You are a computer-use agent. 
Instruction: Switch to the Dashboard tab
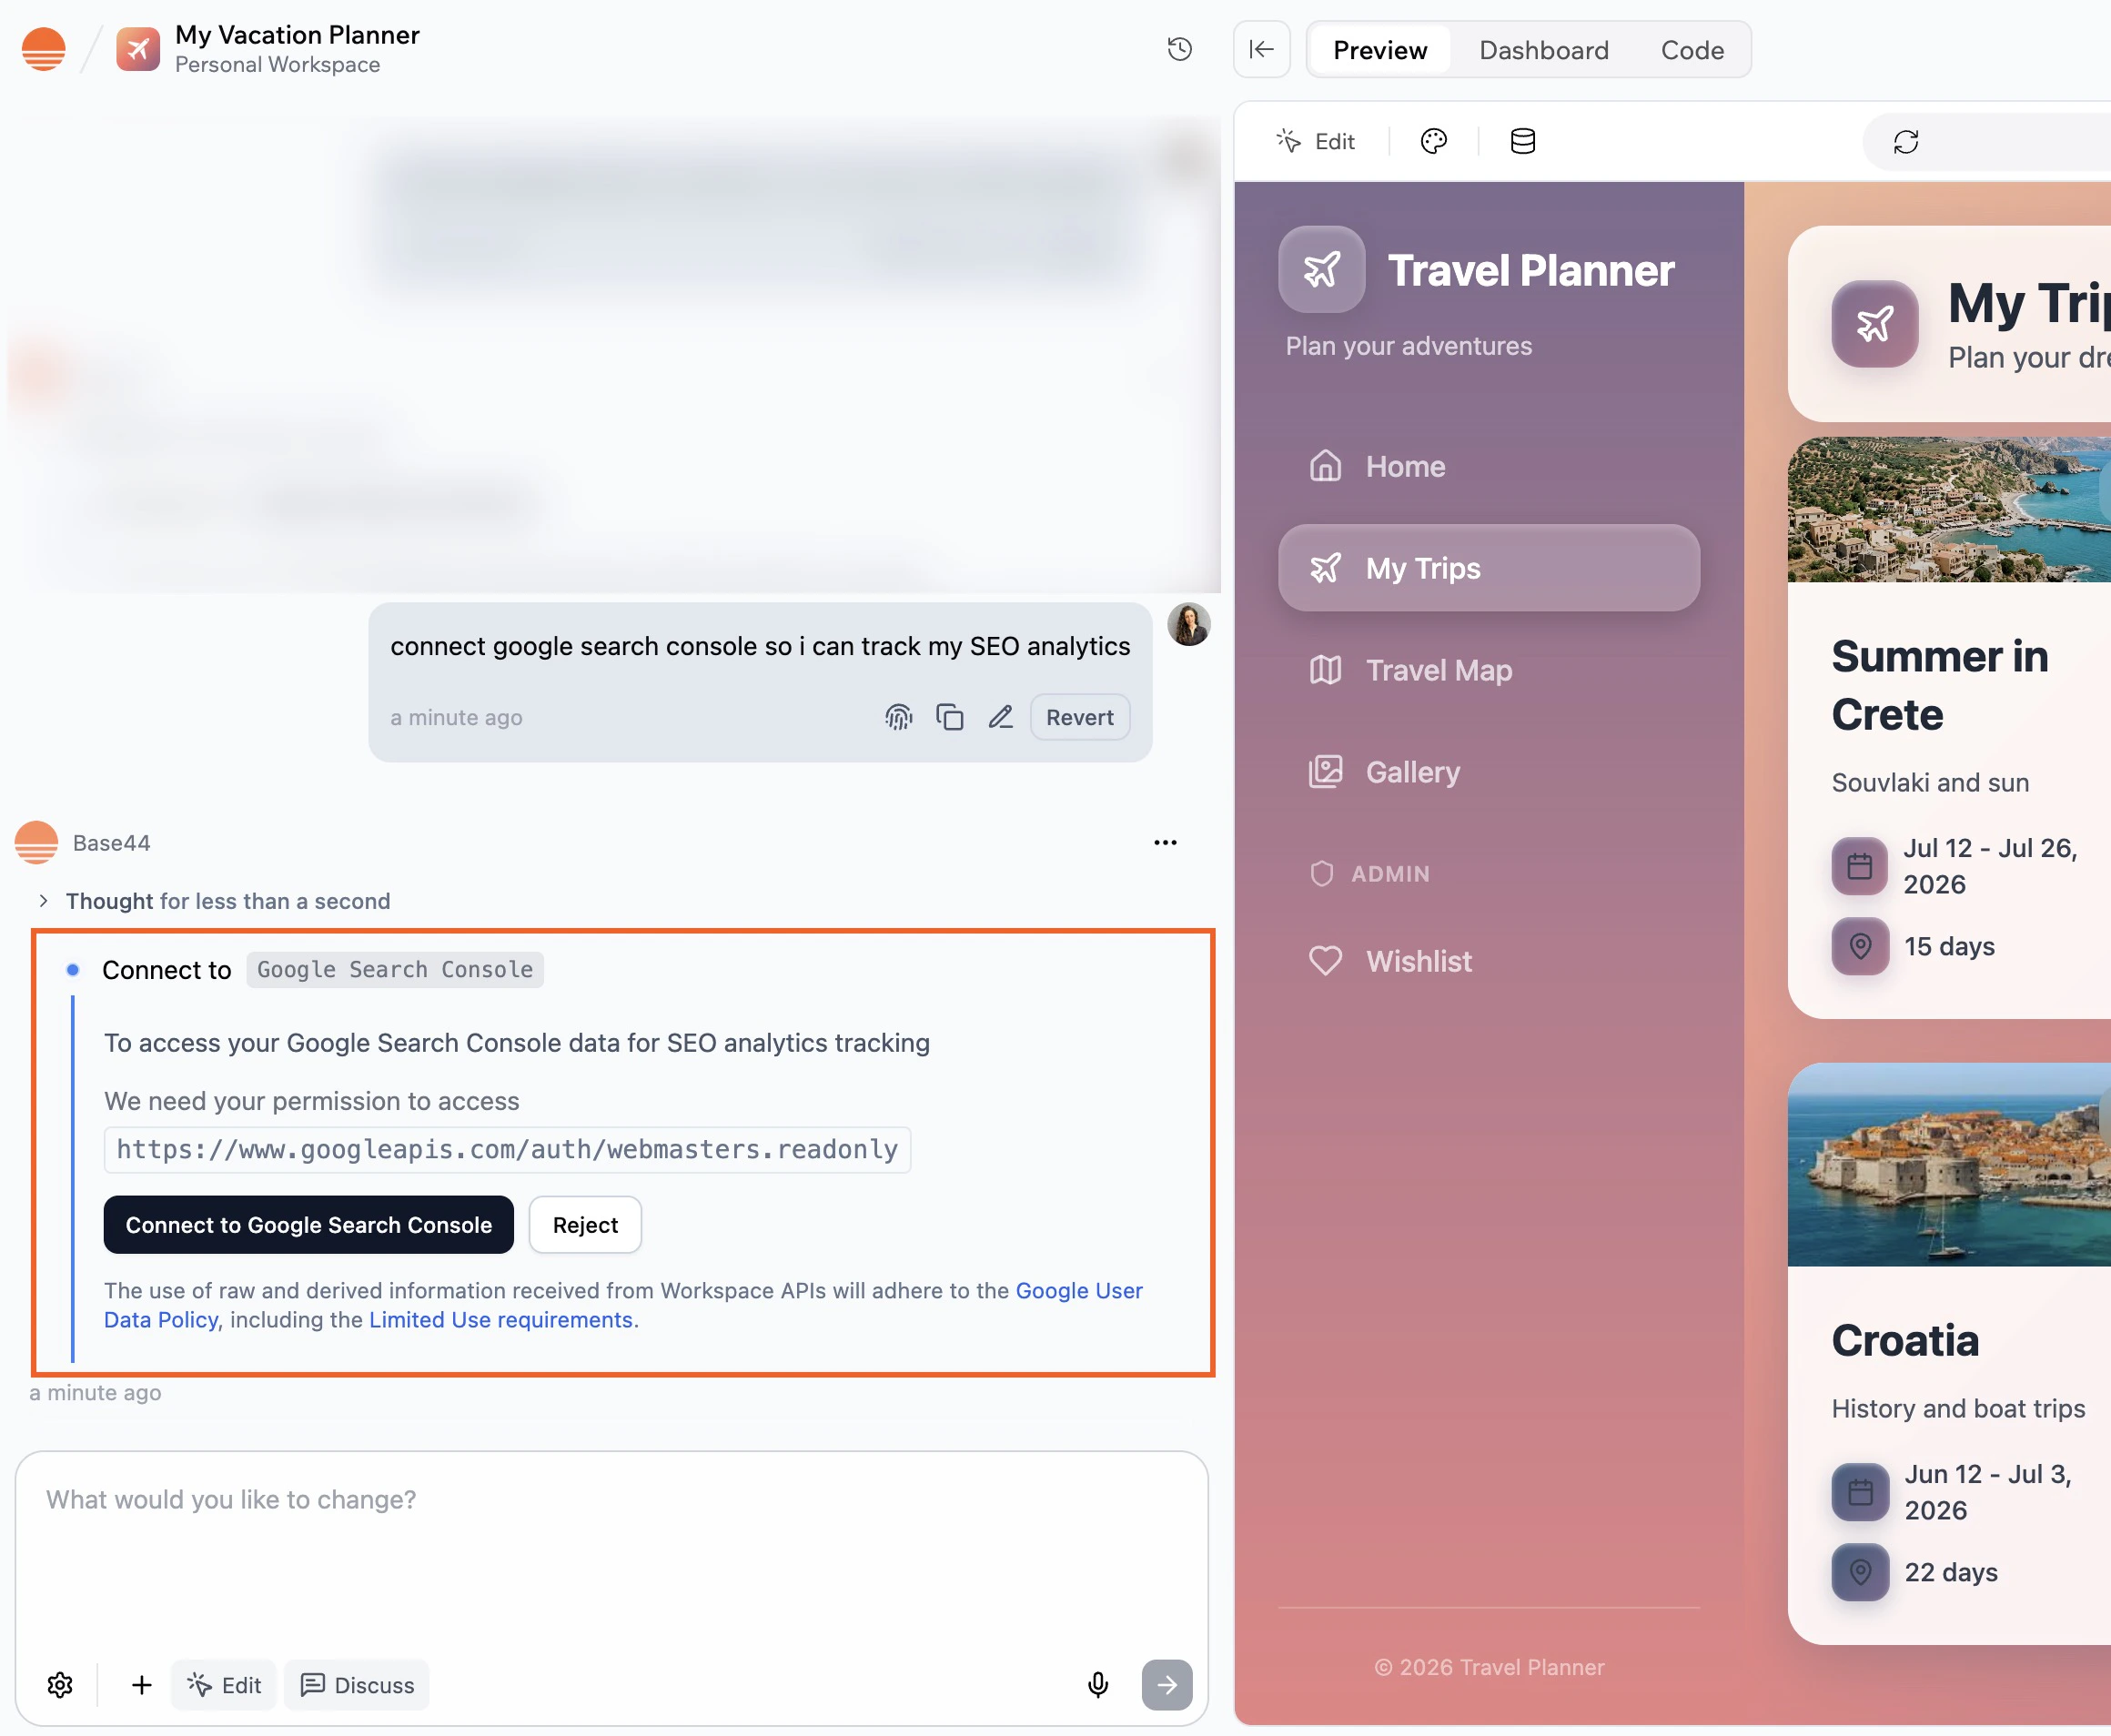pos(1543,49)
